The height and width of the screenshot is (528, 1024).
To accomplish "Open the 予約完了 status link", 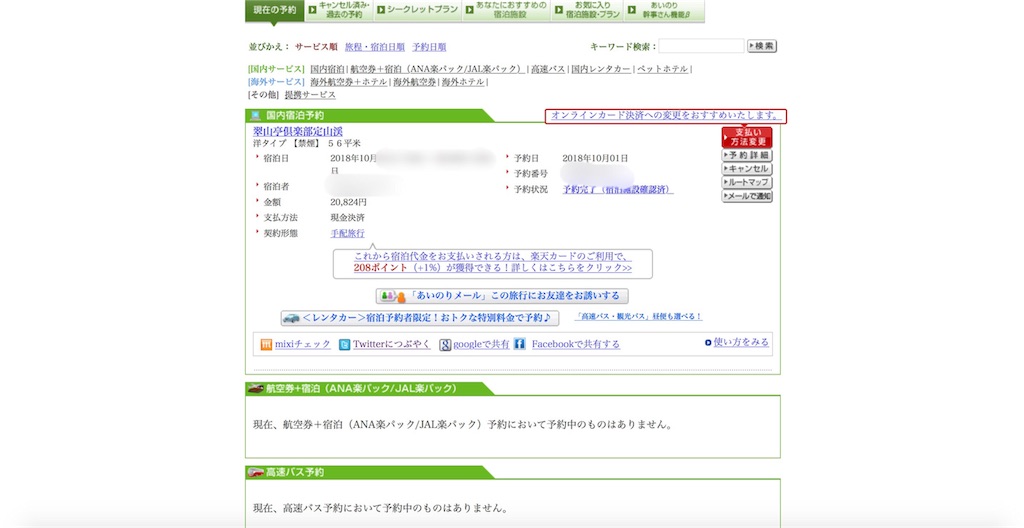I will (617, 190).
